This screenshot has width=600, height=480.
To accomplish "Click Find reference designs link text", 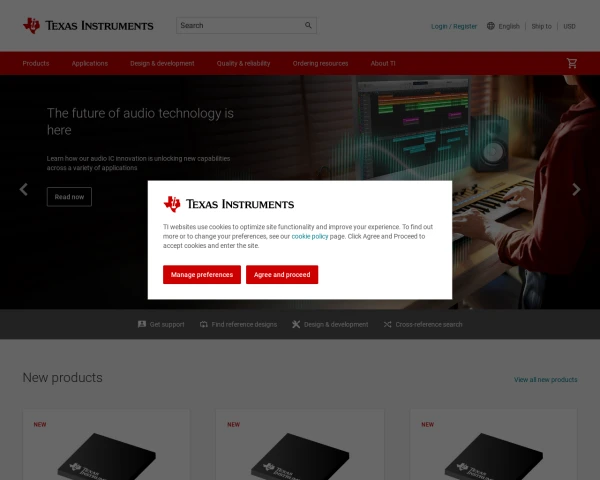I will [244, 324].
